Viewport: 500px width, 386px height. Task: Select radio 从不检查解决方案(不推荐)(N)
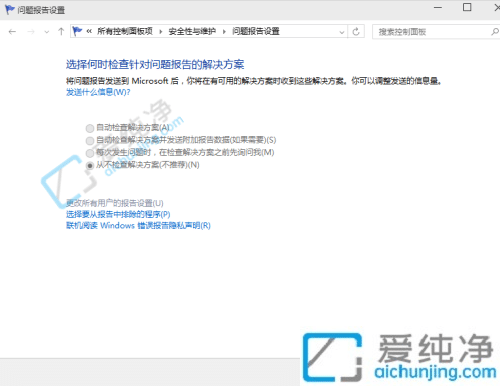coord(143,165)
